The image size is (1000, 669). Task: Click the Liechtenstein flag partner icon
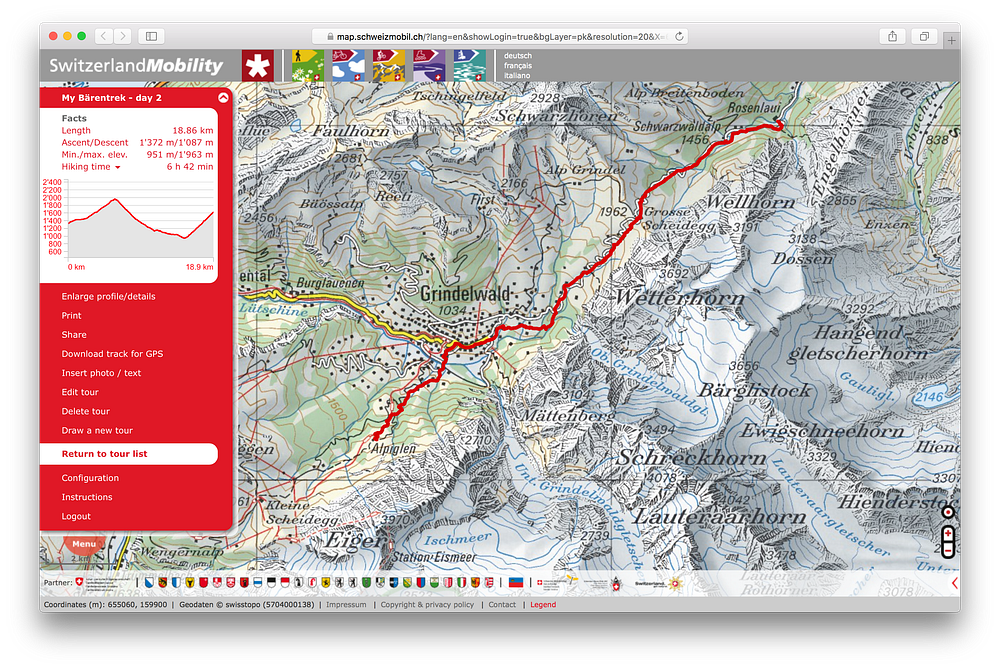(515, 583)
